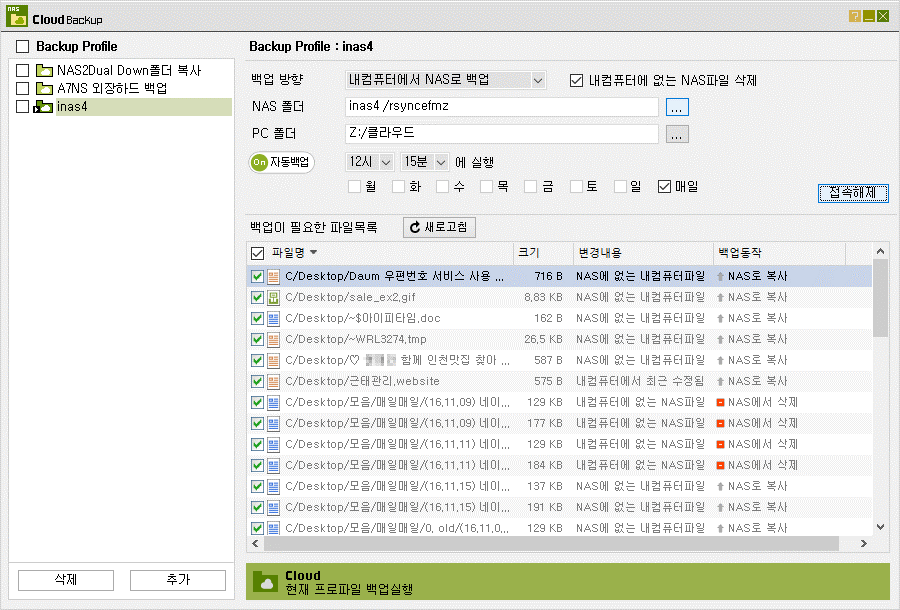
Task: Toggle the 자동백업 On switch
Action: (281, 162)
